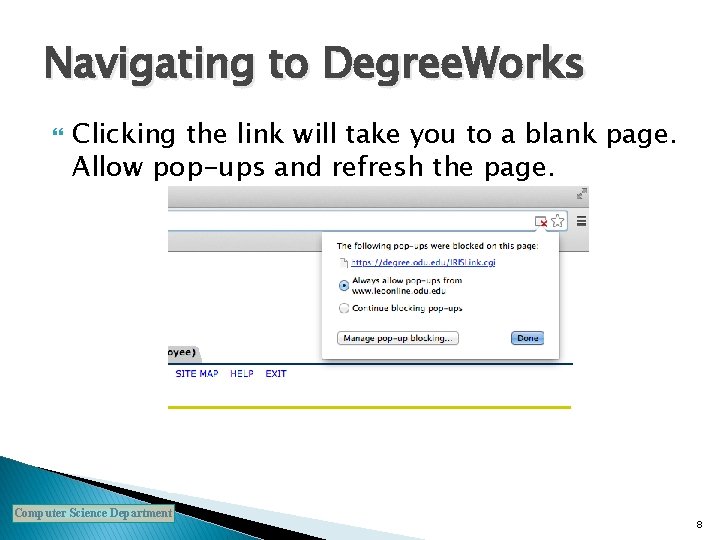
Task: Open the SITE MAP link
Action: pos(197,374)
